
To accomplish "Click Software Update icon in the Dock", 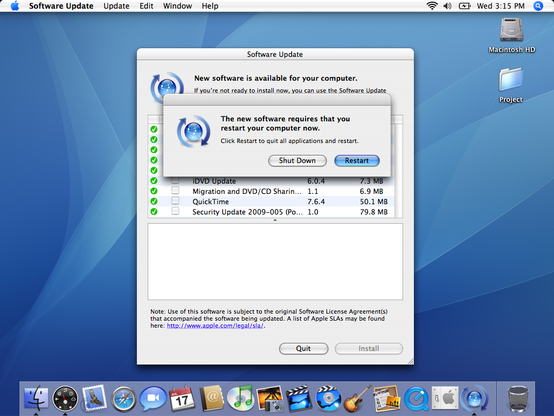I will point(474,399).
